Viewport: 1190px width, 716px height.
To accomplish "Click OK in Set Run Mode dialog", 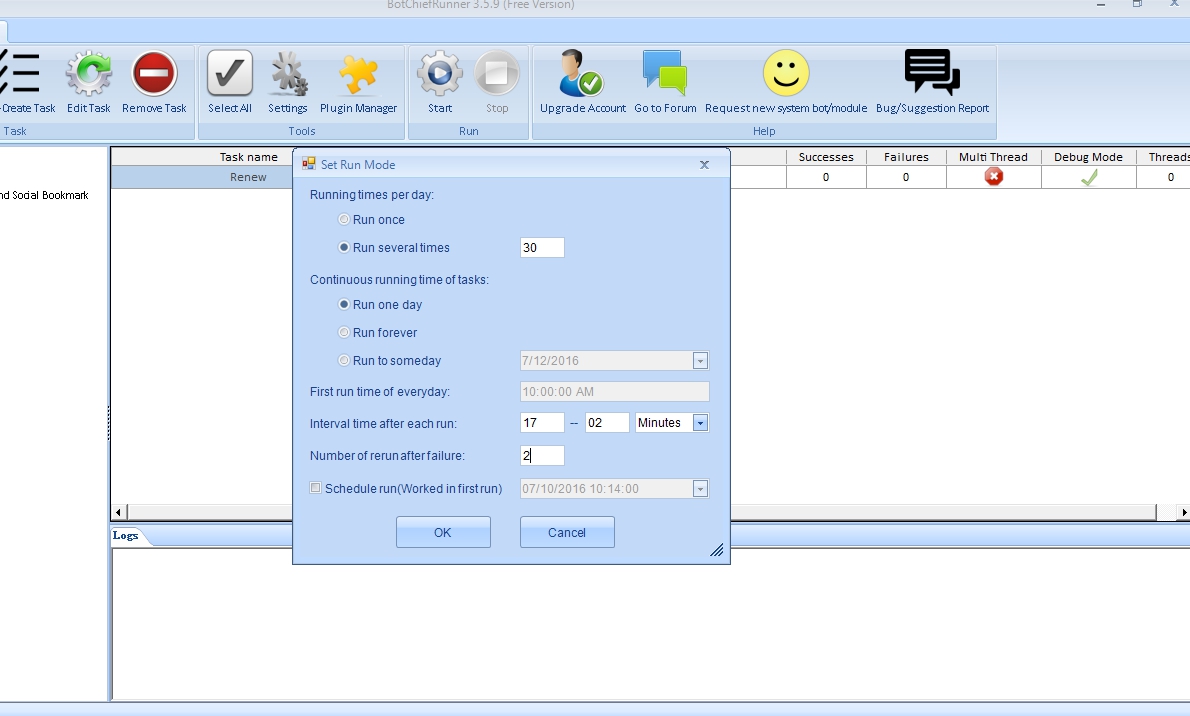I will click(x=443, y=533).
